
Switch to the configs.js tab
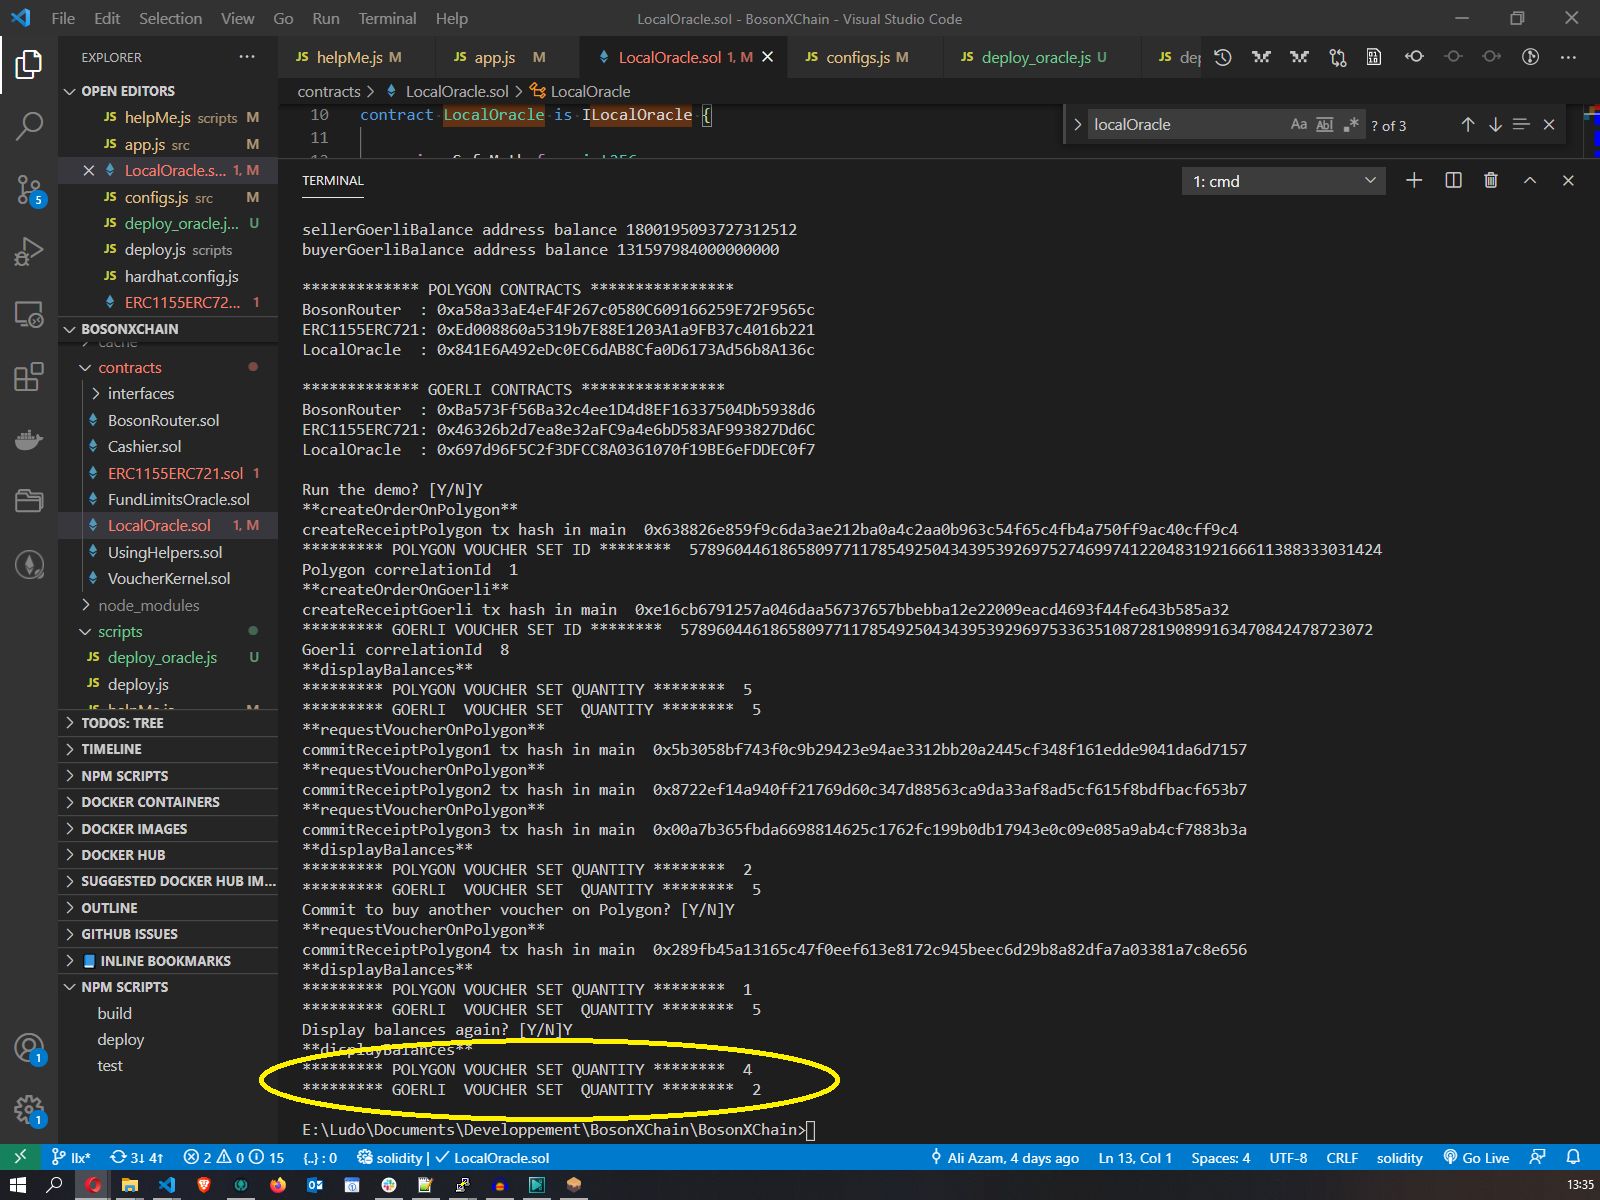pyautogui.click(x=863, y=57)
